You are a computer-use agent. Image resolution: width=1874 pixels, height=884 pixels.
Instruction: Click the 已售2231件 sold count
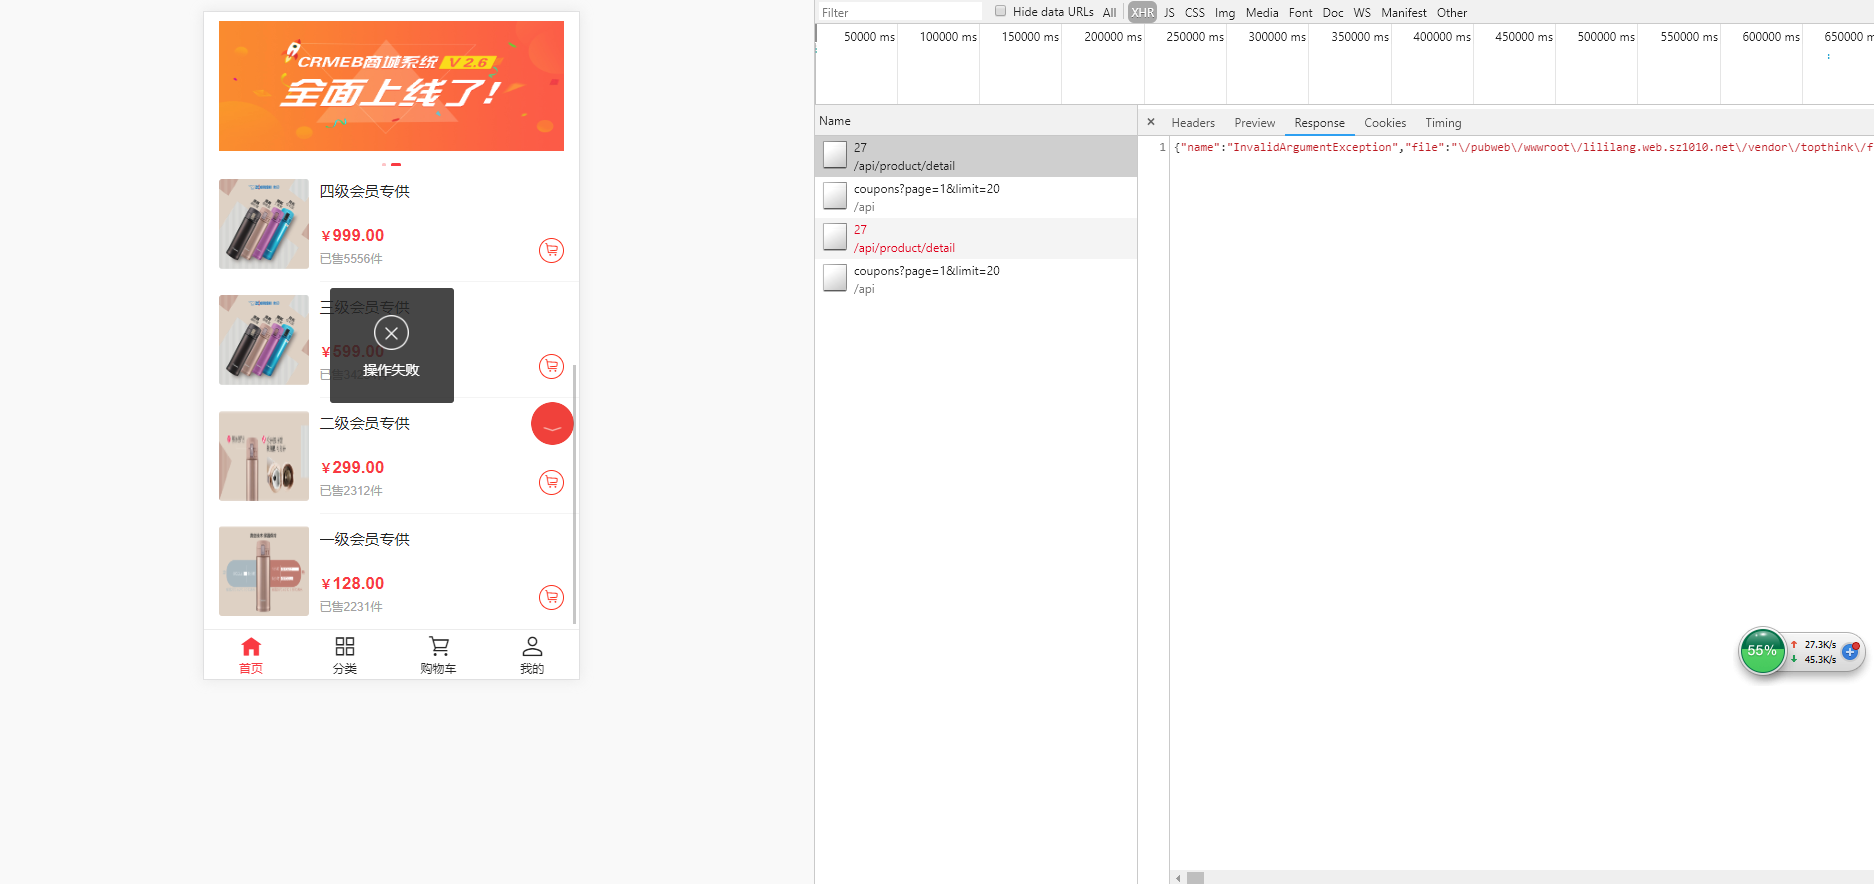[x=351, y=607]
